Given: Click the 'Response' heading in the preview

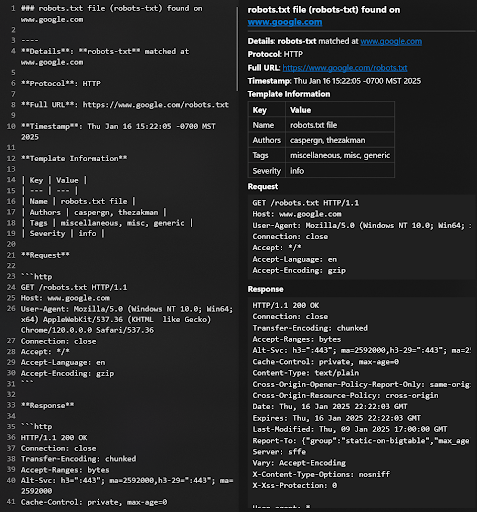Looking at the screenshot, I should coord(265,289).
